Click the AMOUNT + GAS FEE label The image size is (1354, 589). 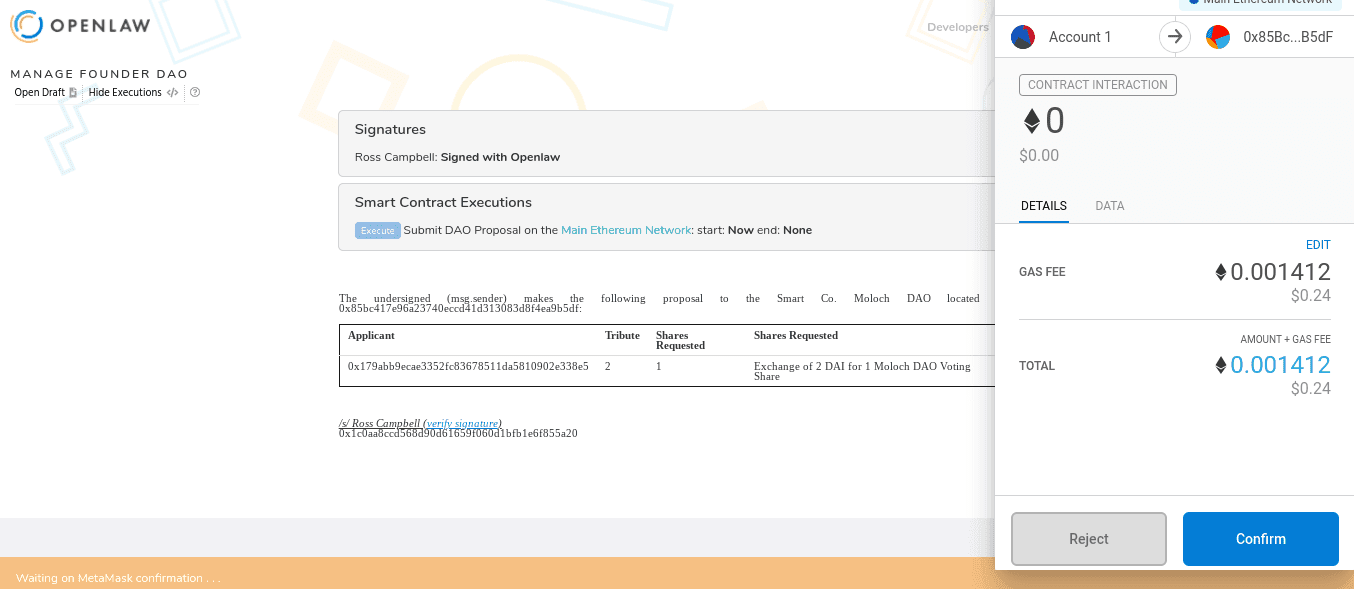pyautogui.click(x=1285, y=340)
